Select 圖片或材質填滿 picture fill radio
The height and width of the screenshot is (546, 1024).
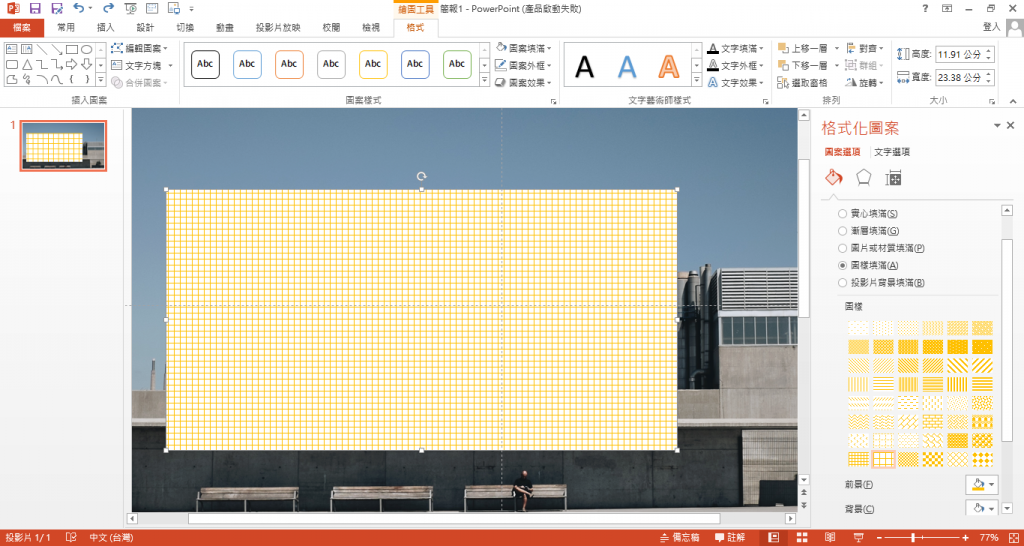tap(842, 248)
